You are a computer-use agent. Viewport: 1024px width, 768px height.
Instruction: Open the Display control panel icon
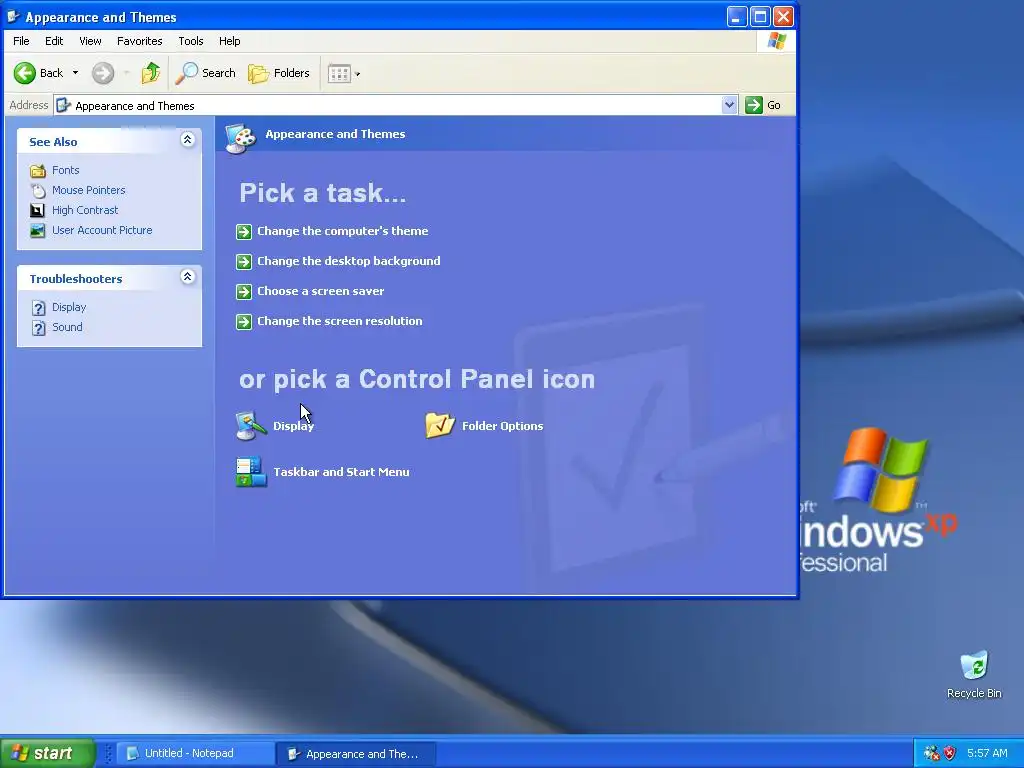(251, 426)
